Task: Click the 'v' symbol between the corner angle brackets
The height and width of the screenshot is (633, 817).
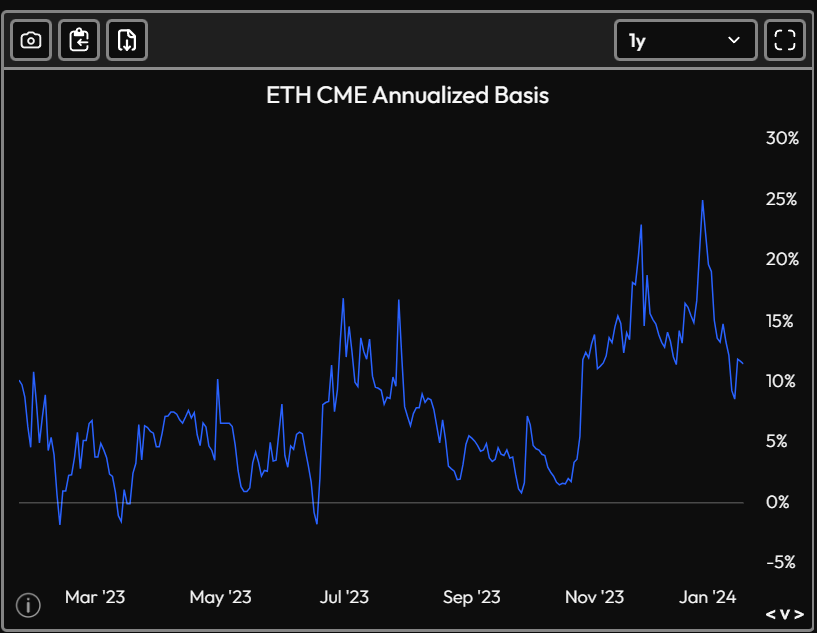Action: [785, 615]
